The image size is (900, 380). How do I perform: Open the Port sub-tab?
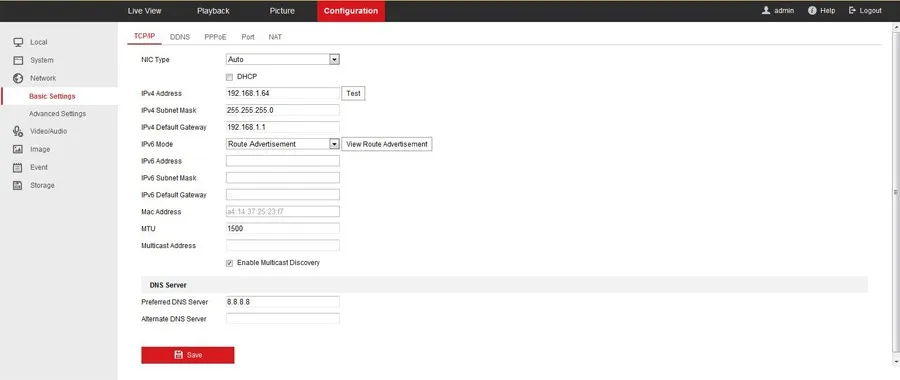pyautogui.click(x=248, y=37)
